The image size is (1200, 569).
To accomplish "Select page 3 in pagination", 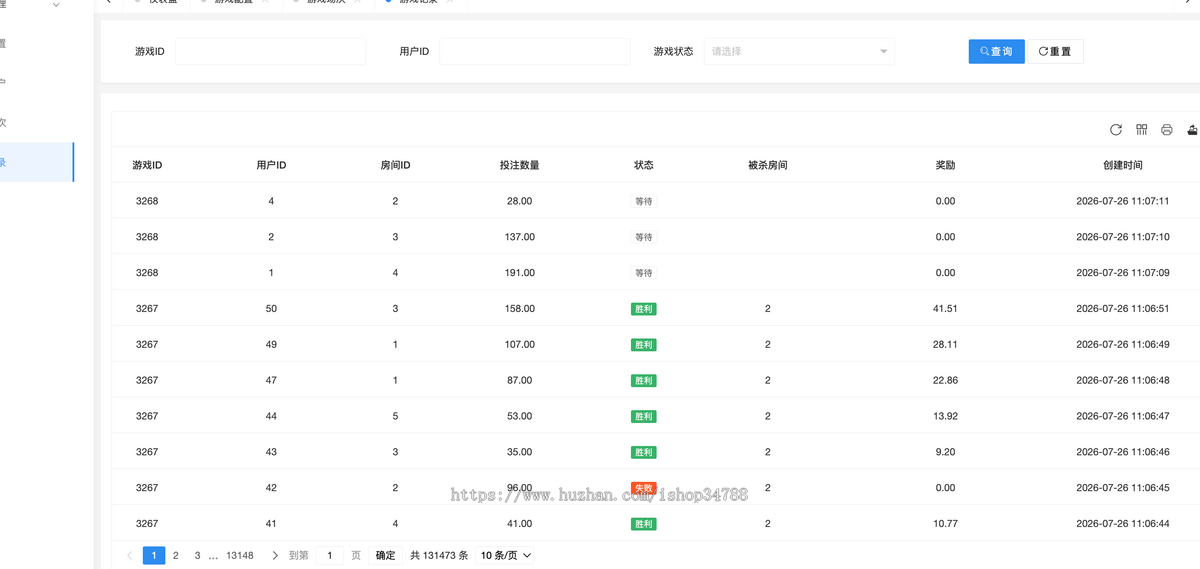I will [x=197, y=555].
